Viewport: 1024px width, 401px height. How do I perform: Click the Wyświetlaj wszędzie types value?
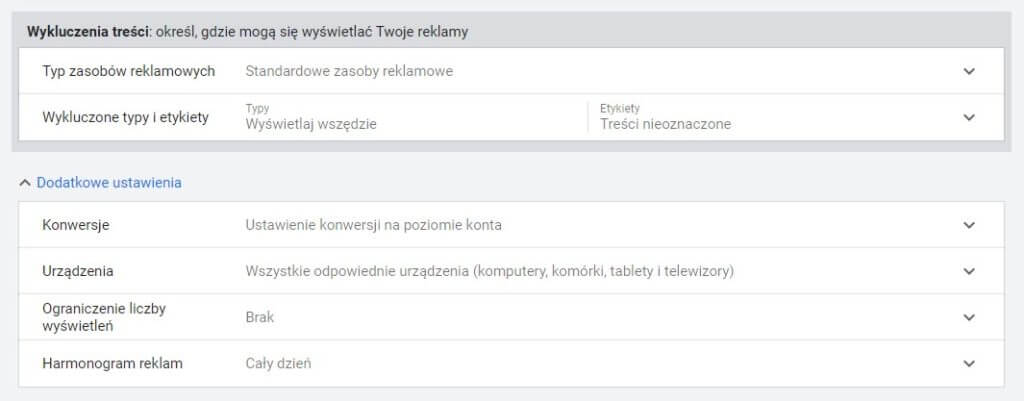pyautogui.click(x=311, y=125)
